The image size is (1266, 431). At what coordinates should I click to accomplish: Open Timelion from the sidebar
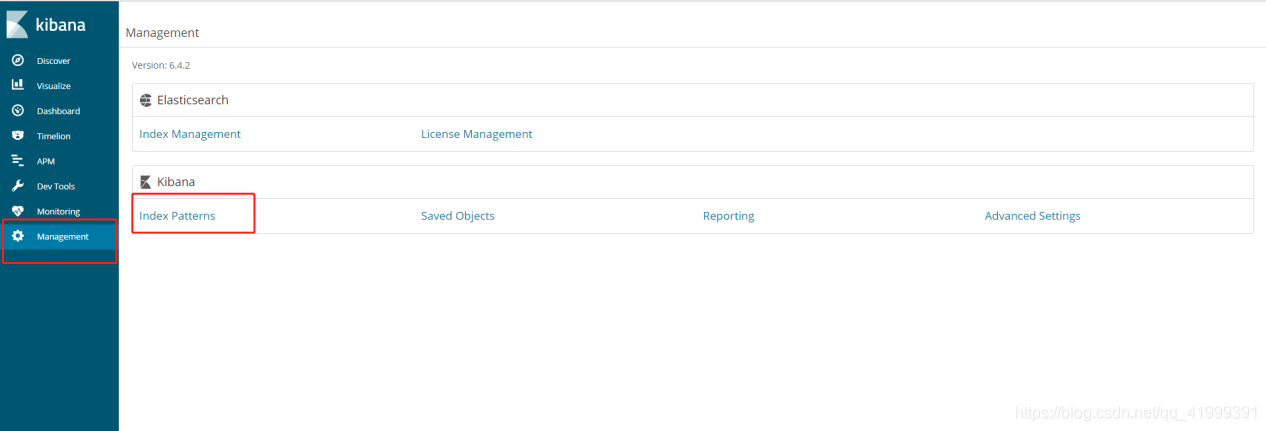click(x=59, y=136)
